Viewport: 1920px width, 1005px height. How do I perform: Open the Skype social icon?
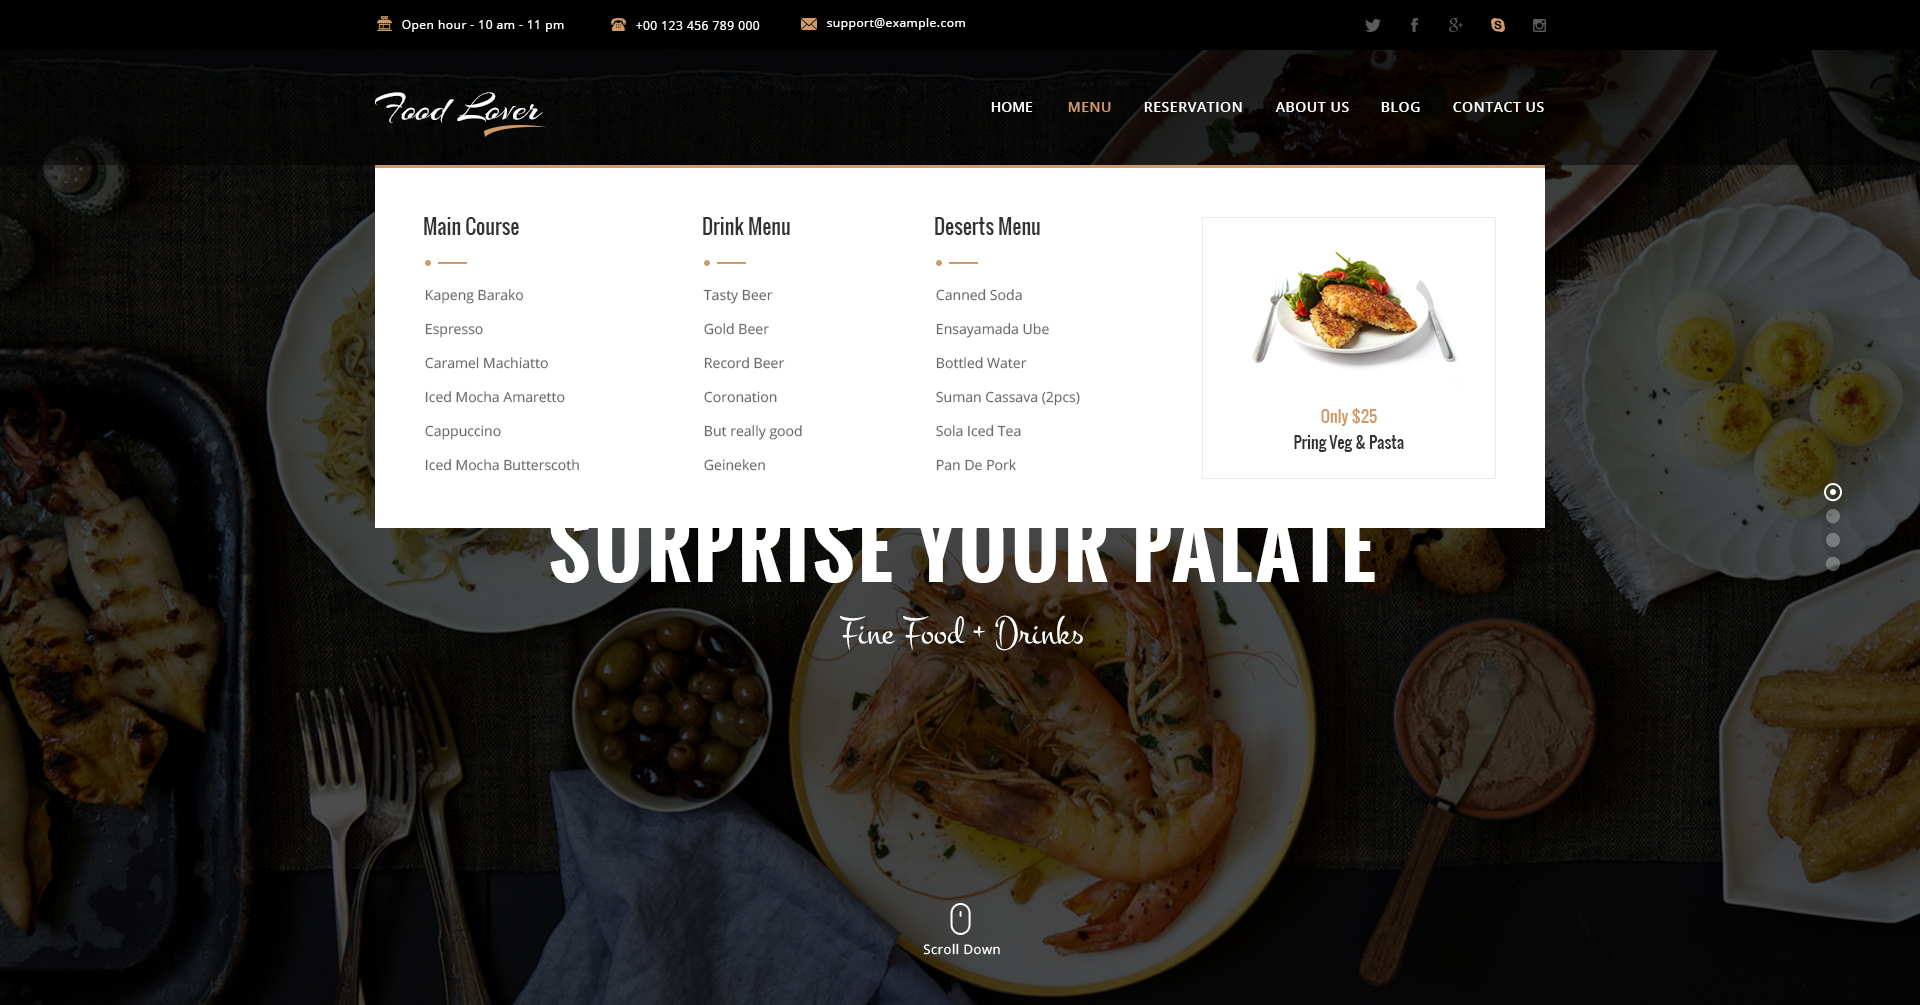pos(1497,25)
